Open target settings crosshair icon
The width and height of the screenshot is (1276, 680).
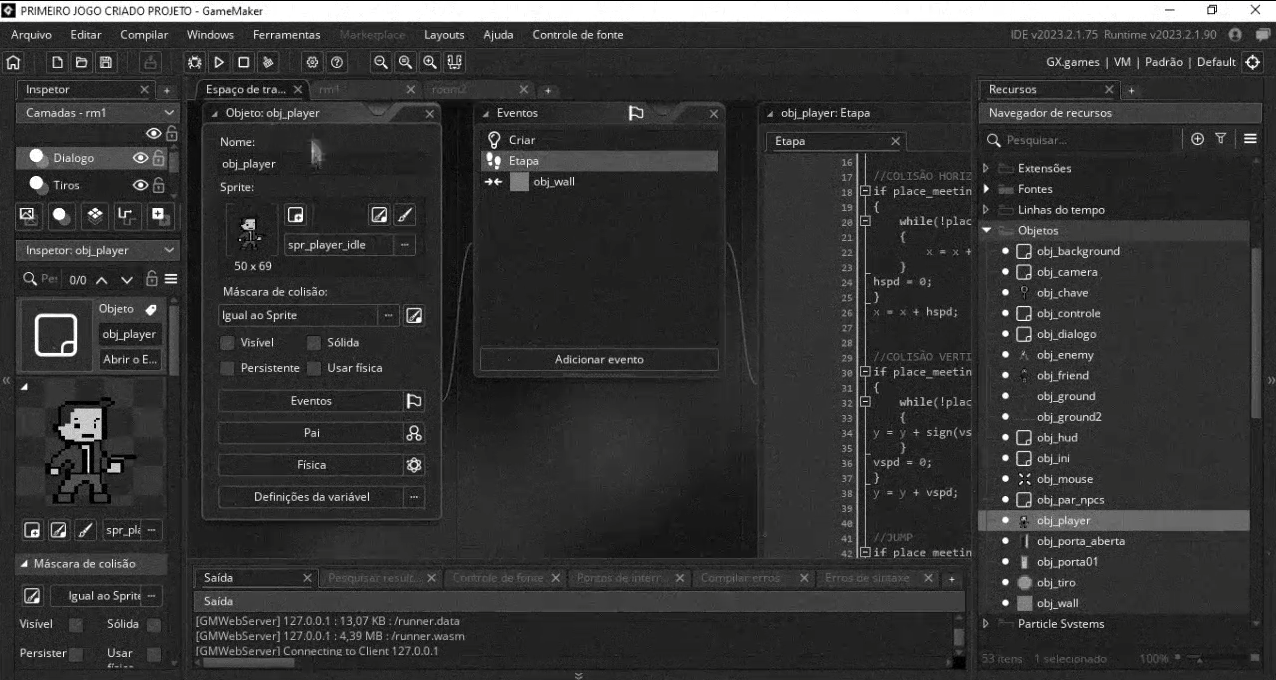(1254, 61)
